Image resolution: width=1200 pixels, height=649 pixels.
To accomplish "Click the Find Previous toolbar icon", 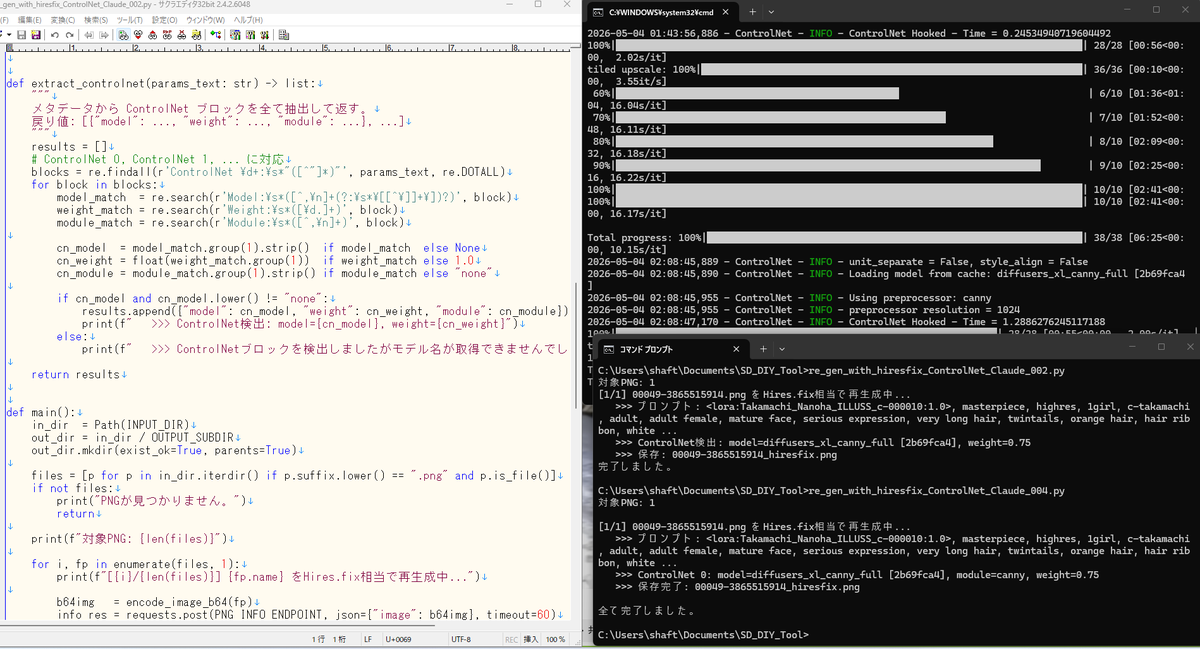I will (150, 34).
